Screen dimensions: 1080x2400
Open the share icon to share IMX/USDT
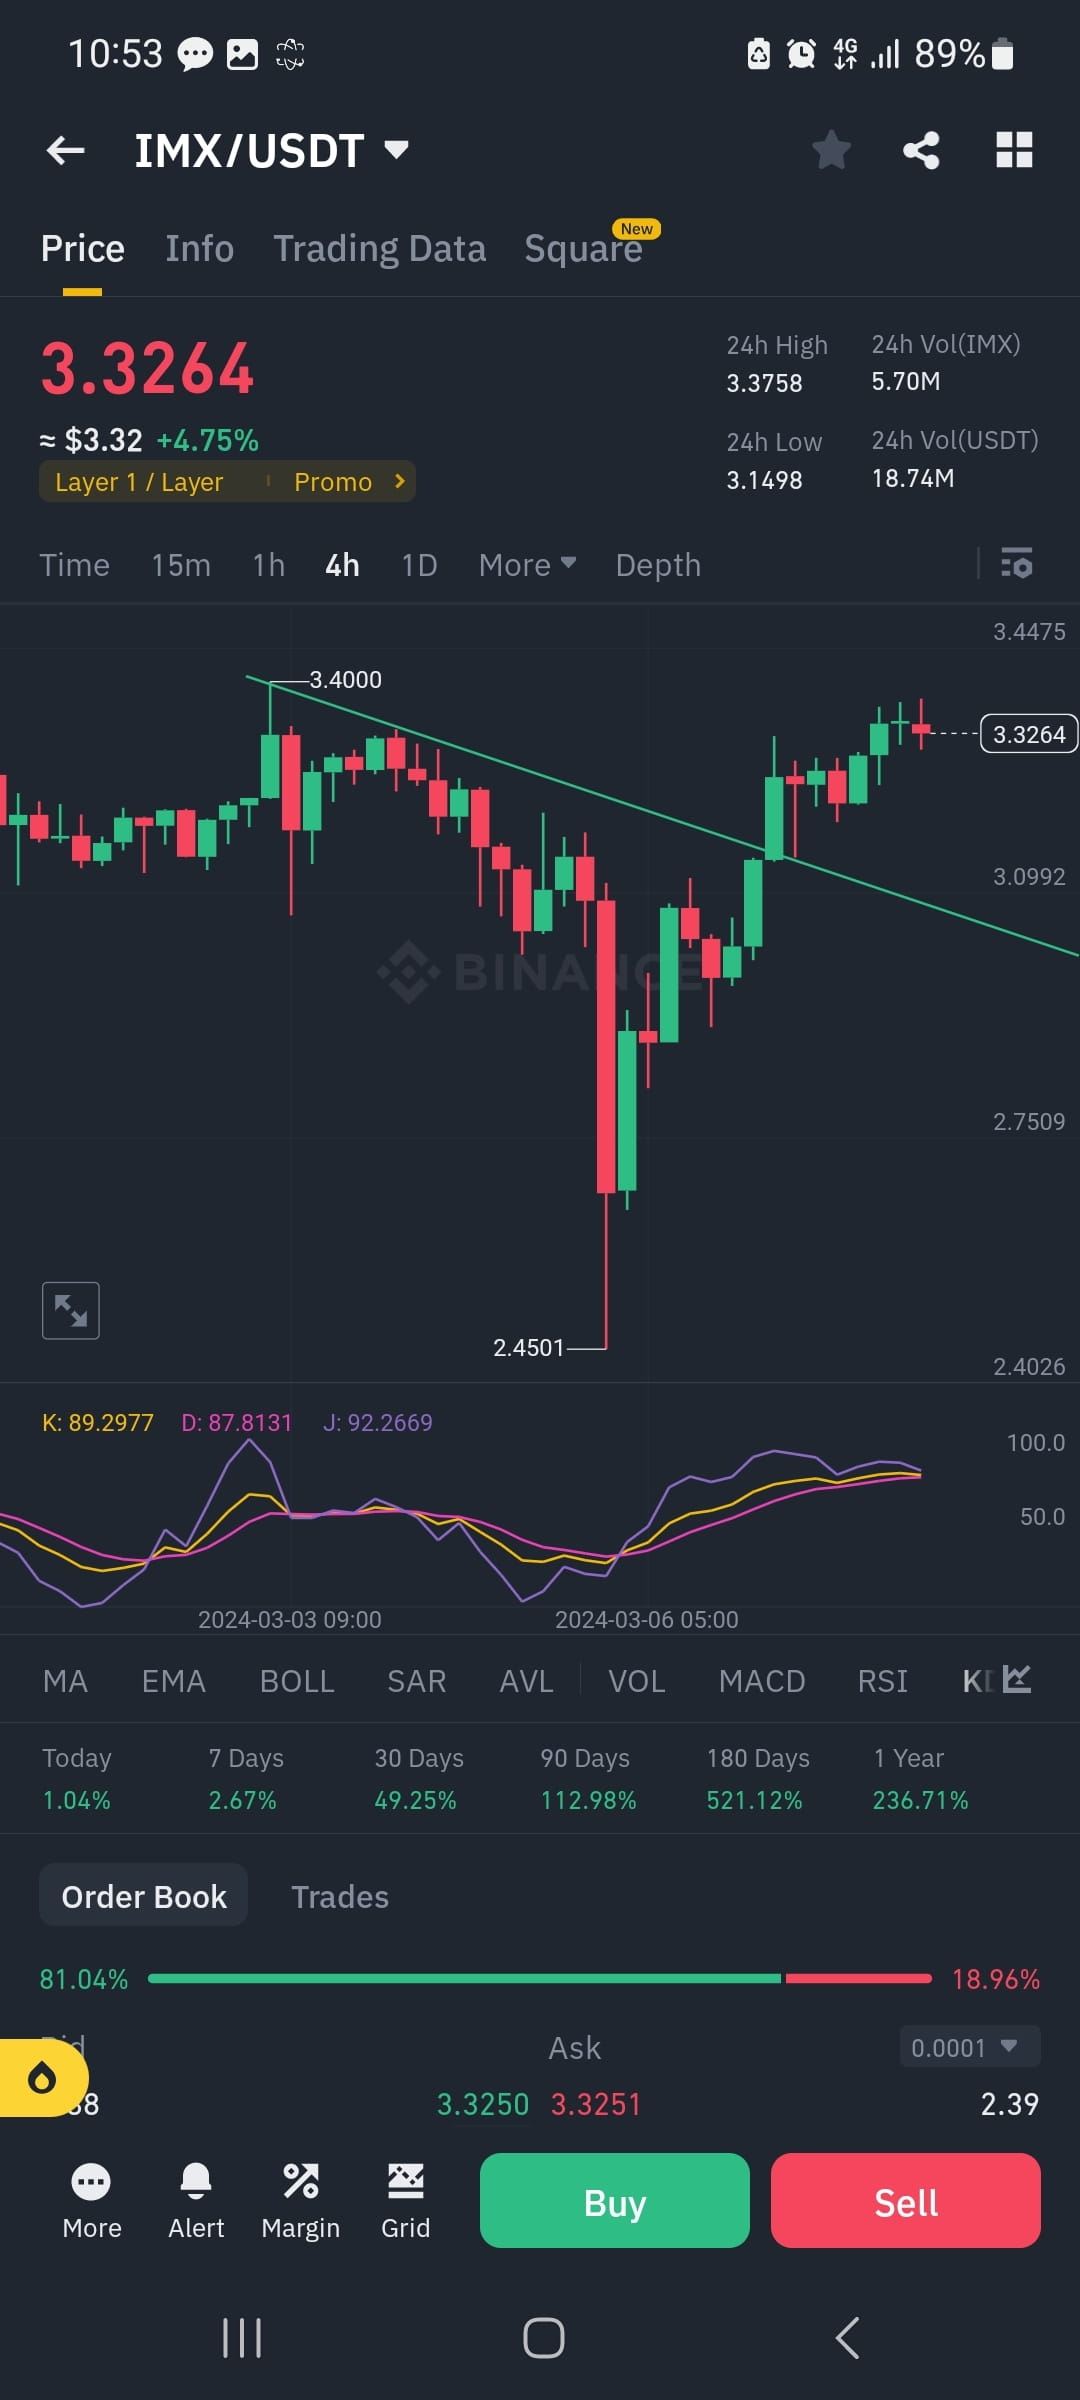(x=920, y=150)
